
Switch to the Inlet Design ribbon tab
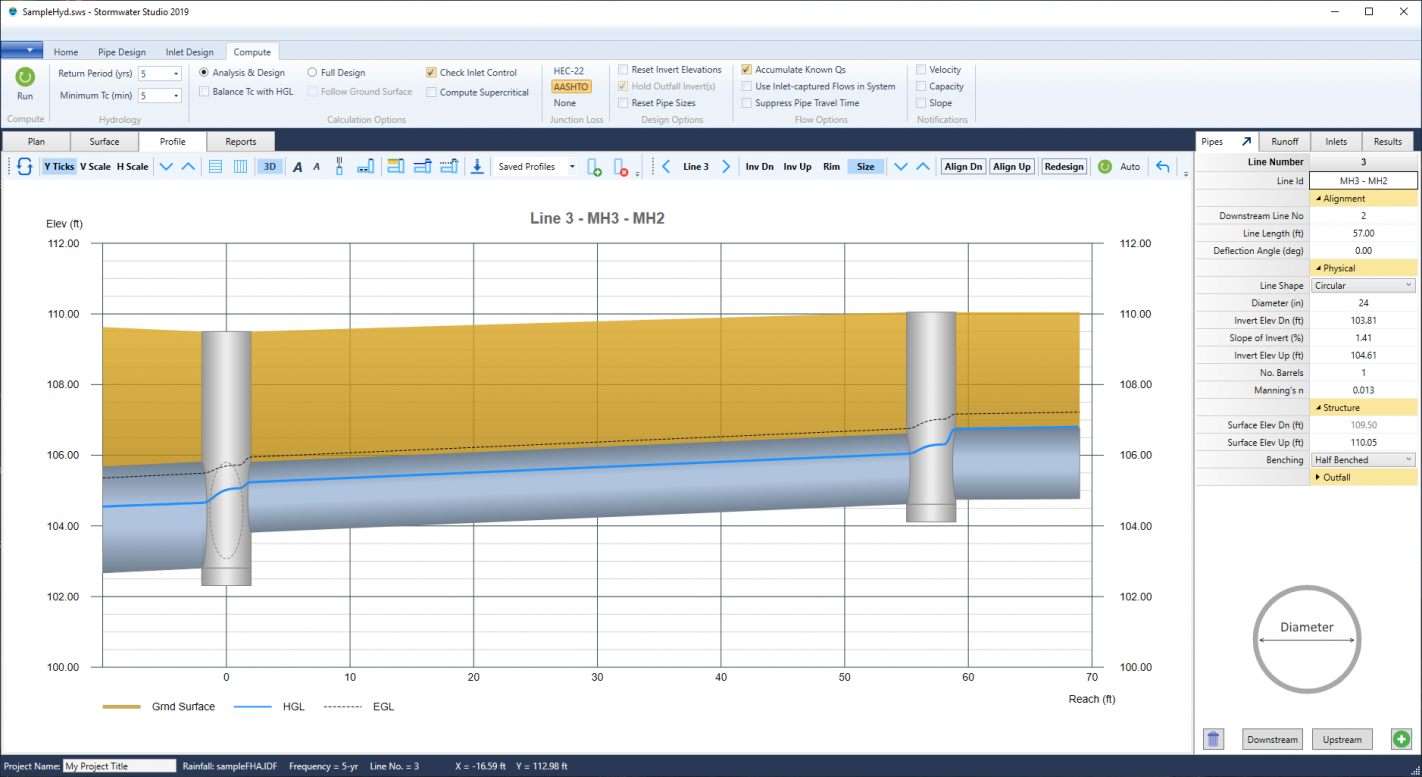tap(188, 52)
